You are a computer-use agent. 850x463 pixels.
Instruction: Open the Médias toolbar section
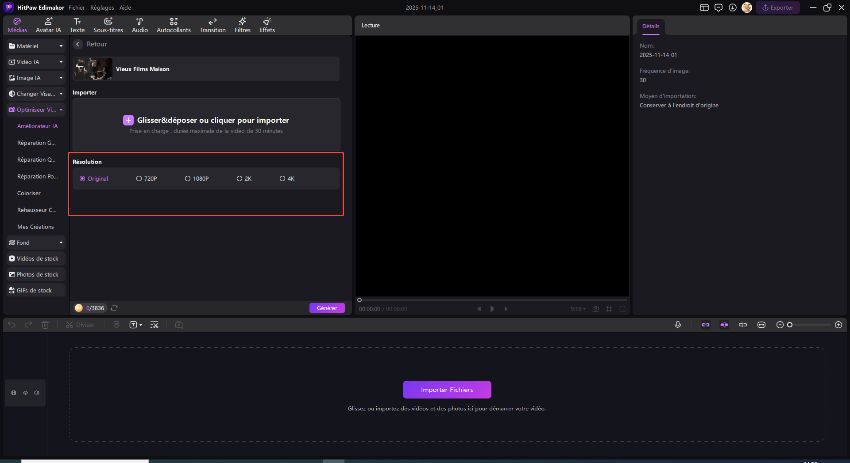(x=17, y=25)
